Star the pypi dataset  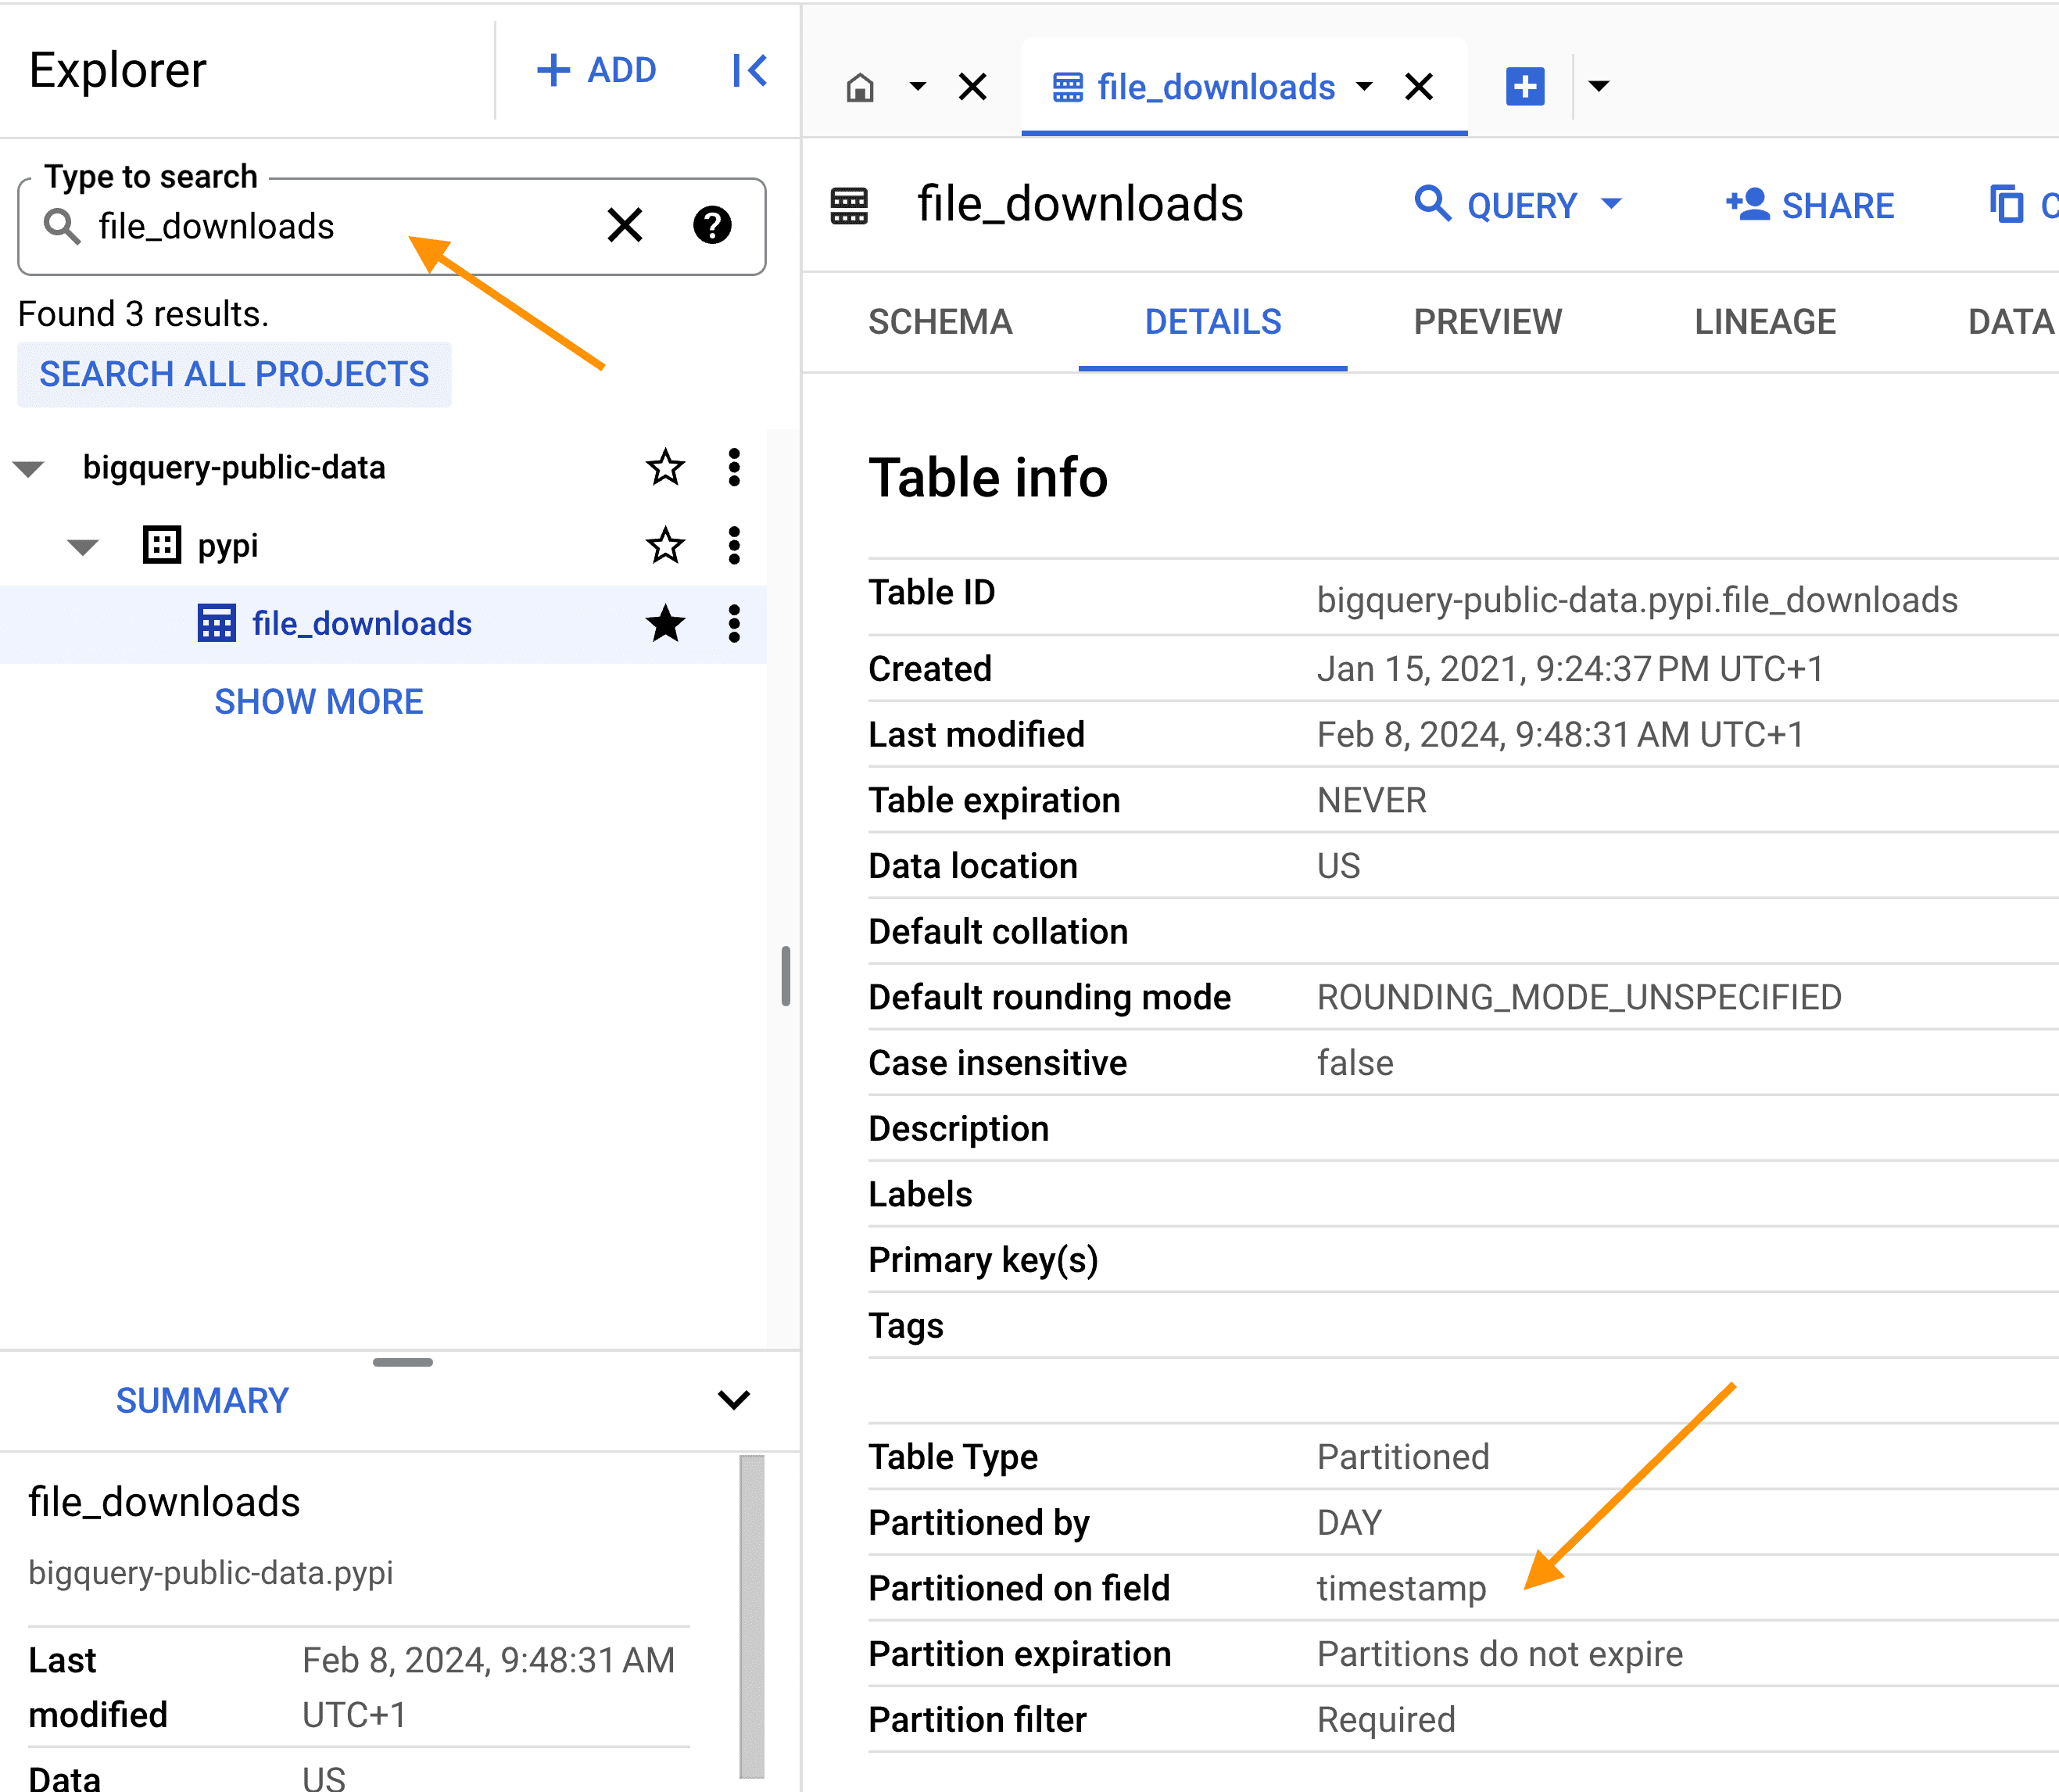coord(665,545)
